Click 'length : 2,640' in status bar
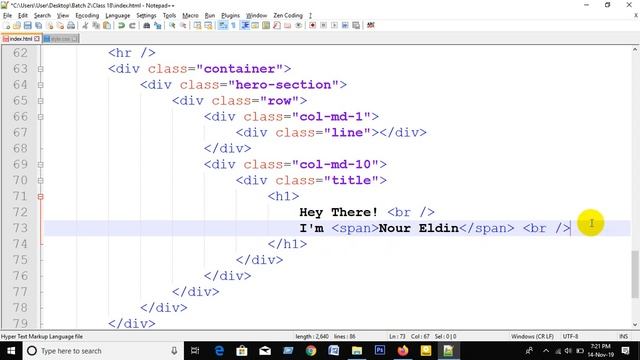The width and height of the screenshot is (640, 360). [x=312, y=336]
